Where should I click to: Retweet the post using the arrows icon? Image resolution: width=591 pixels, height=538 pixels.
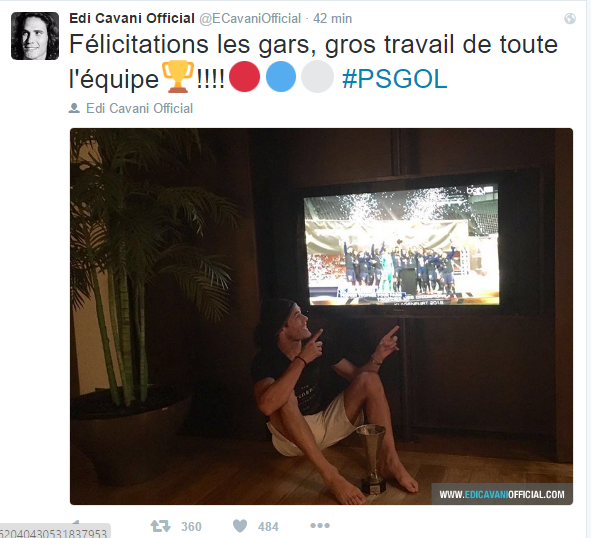click(161, 526)
